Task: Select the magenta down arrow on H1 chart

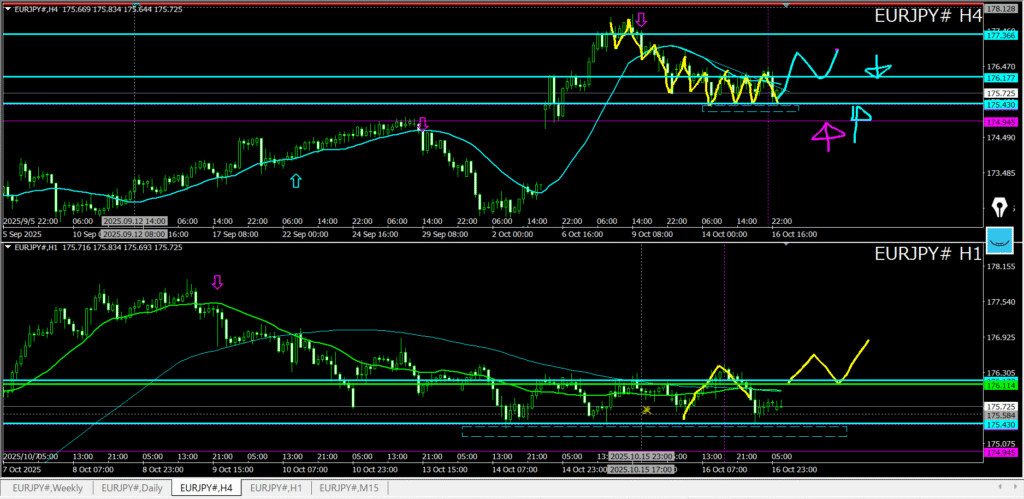Action: tap(217, 281)
